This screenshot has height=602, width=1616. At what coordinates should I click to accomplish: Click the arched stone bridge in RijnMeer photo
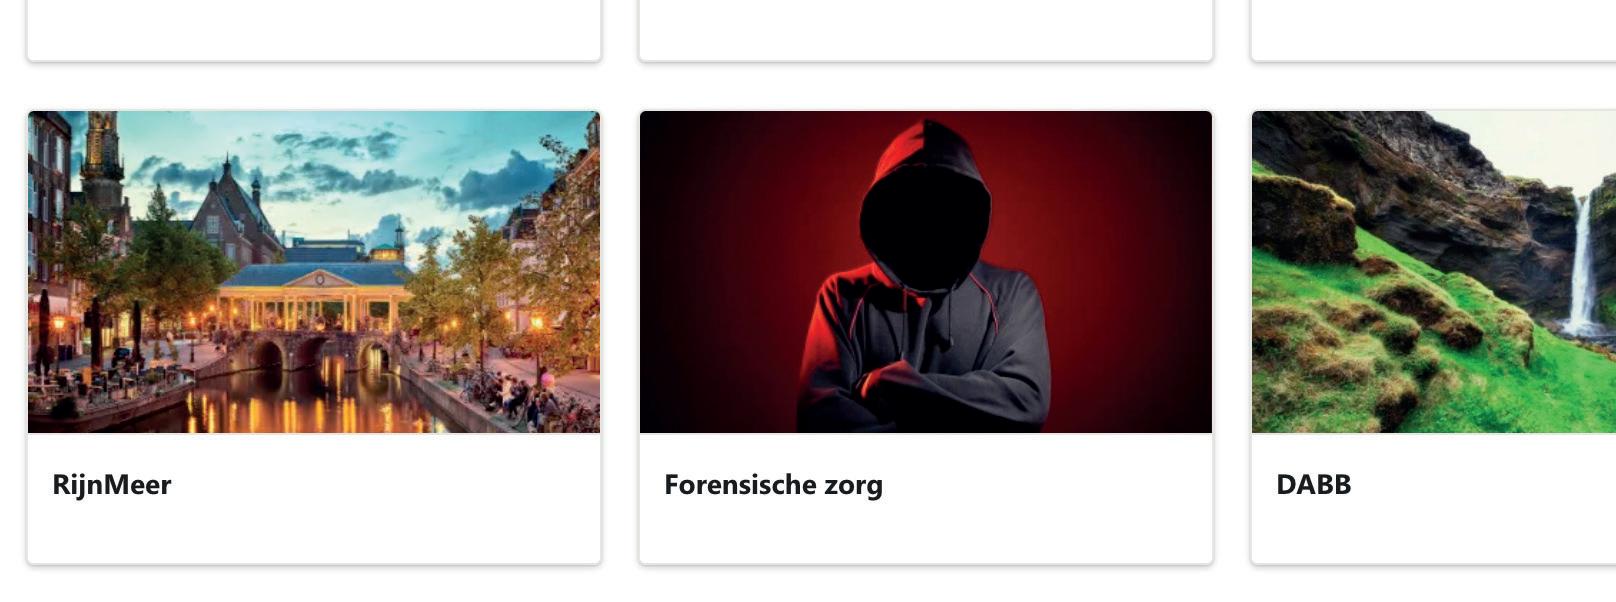310,352
